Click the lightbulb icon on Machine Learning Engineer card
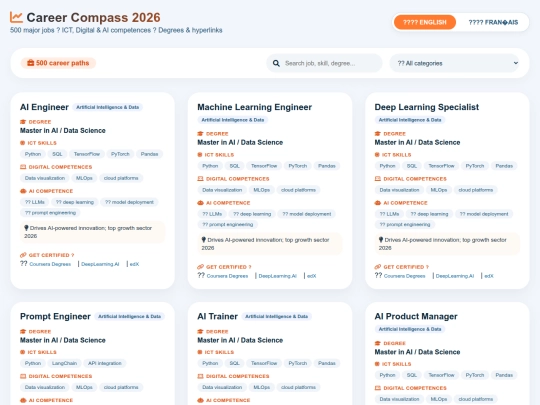The image size is (540, 405). click(x=204, y=240)
